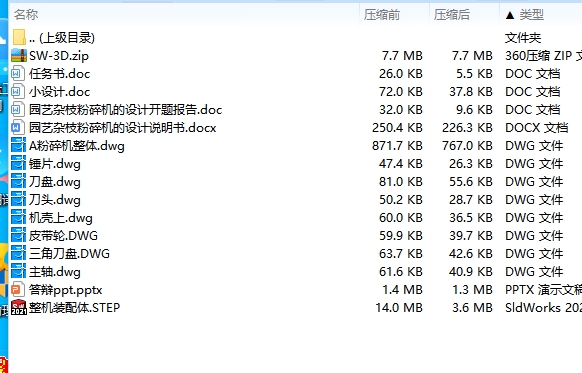Sort by 压缩前 column header
582x373 pixels.
click(x=382, y=15)
